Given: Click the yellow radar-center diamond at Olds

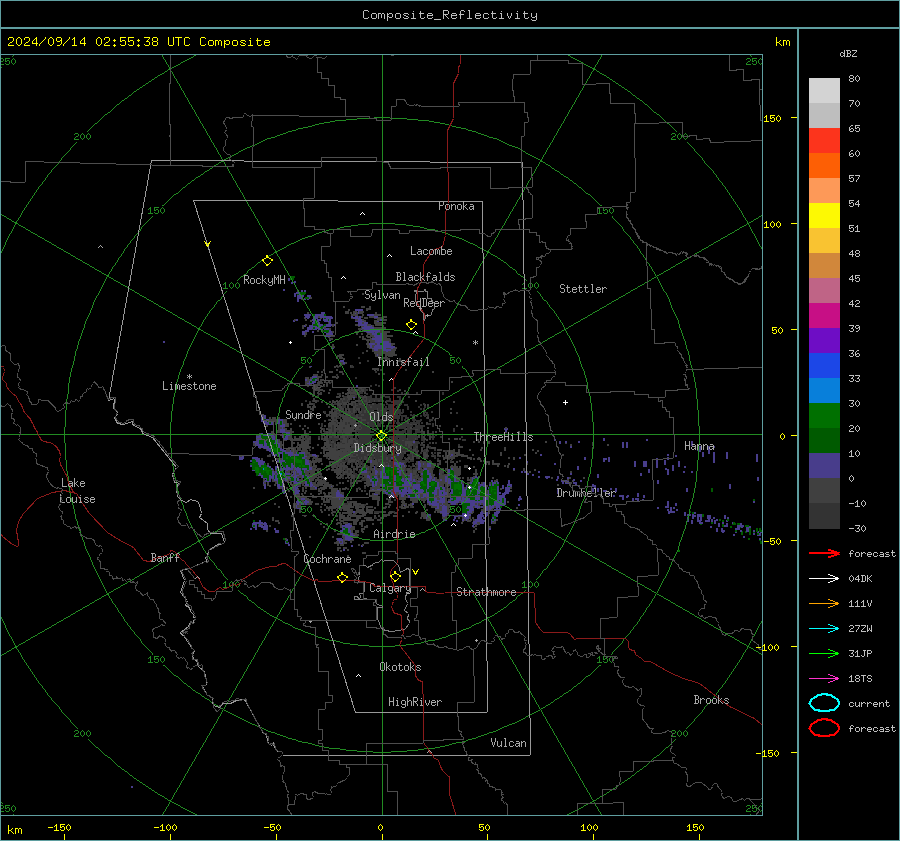Looking at the screenshot, I should [381, 436].
